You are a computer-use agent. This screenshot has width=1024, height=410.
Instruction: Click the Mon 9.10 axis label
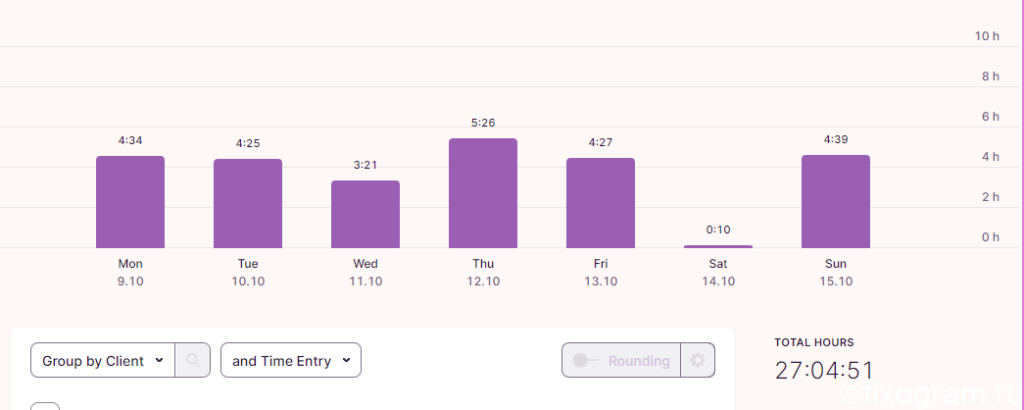(x=131, y=272)
